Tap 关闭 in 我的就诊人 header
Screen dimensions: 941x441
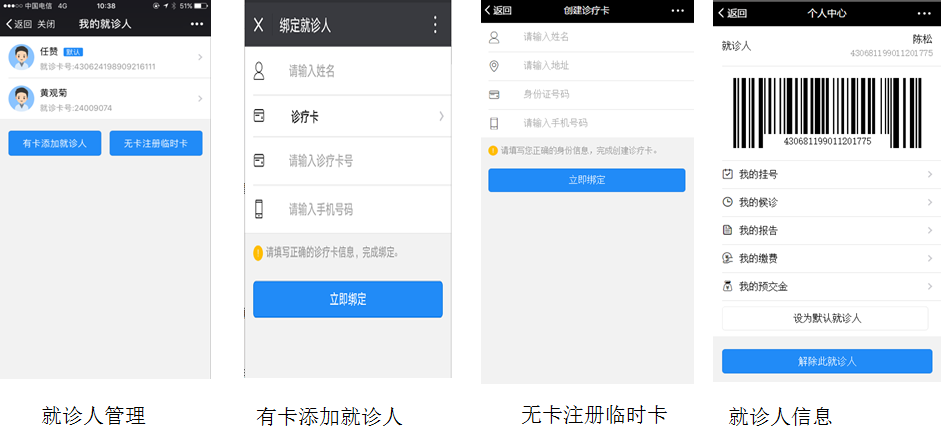(x=46, y=24)
